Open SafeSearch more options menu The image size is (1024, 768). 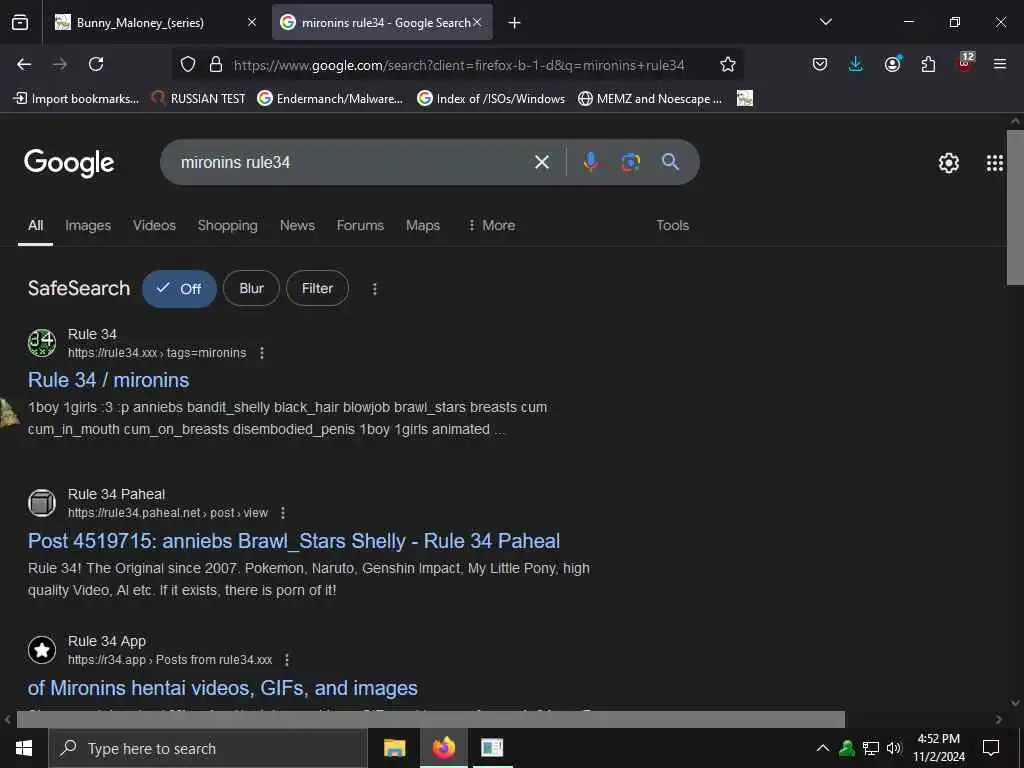[x=375, y=289]
